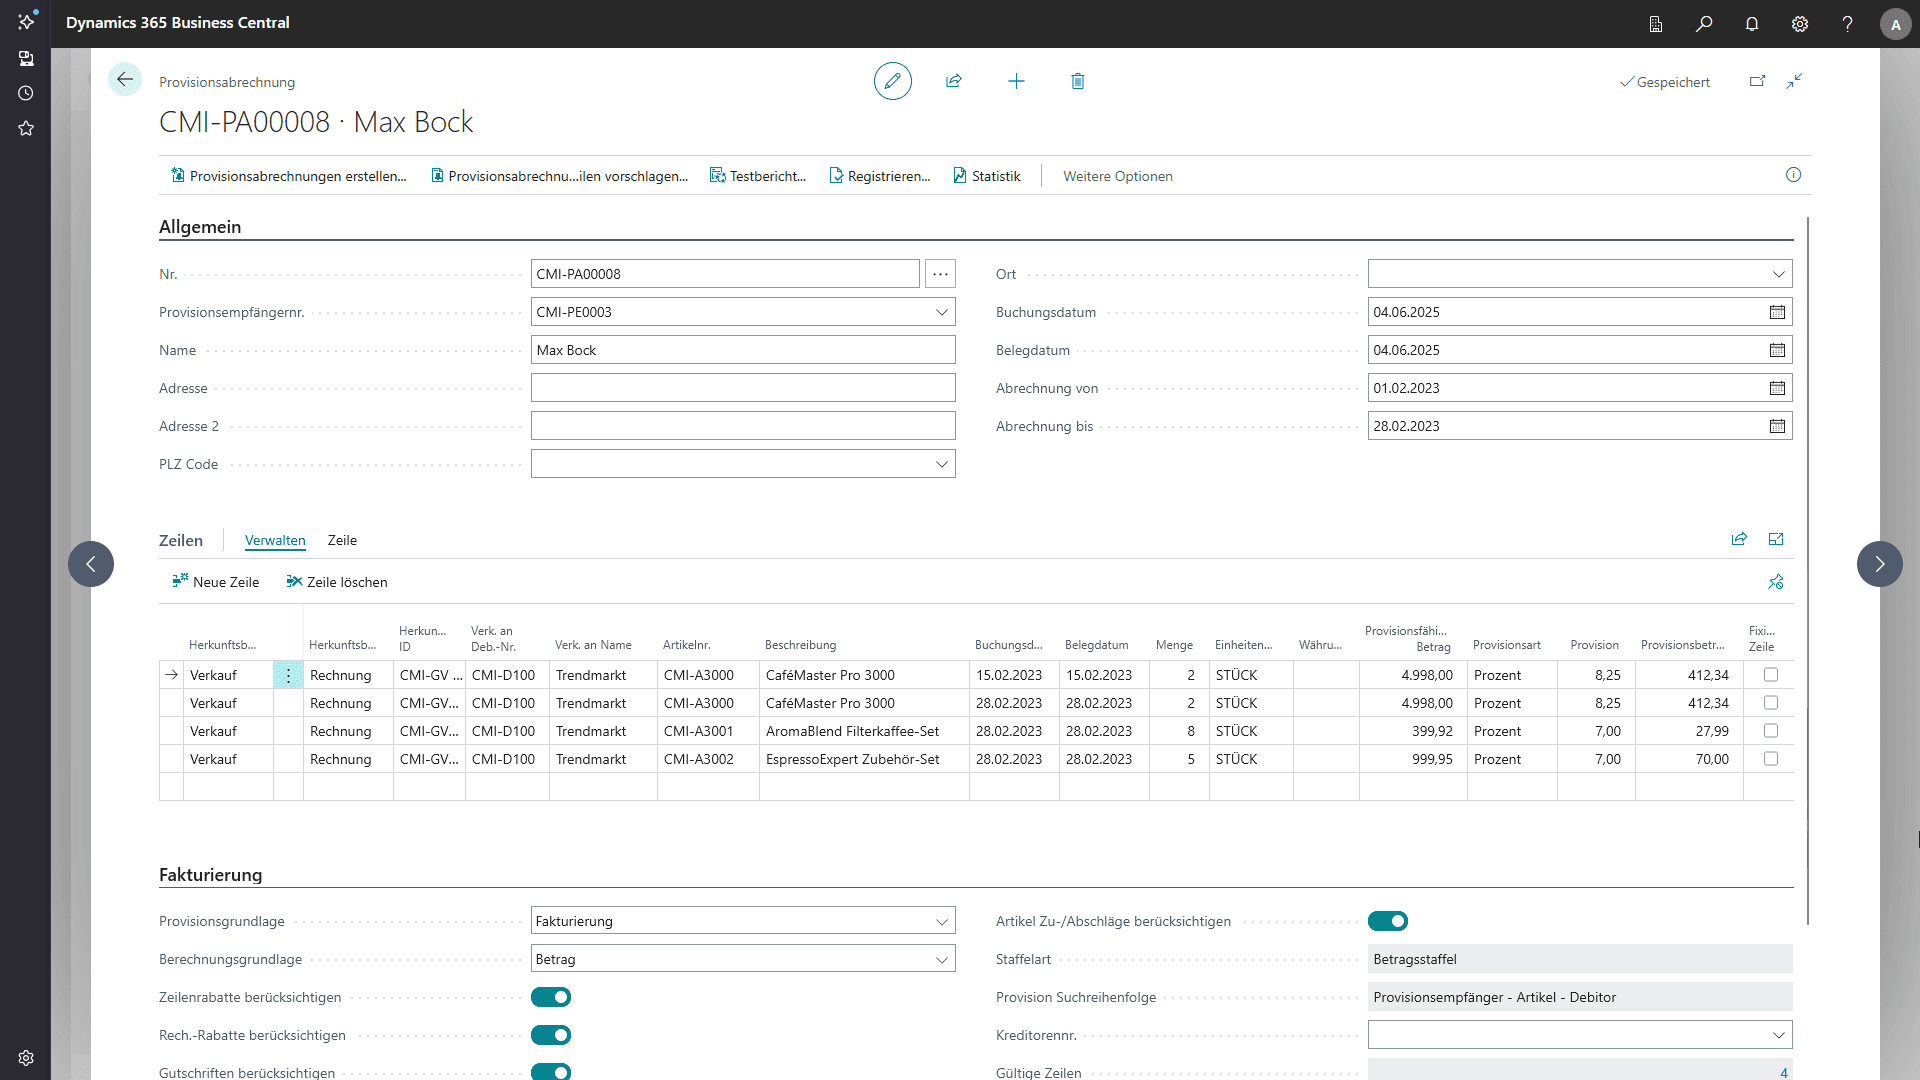Click Zeile löschen button
Viewport: 1920px width, 1080px height.
(337, 582)
